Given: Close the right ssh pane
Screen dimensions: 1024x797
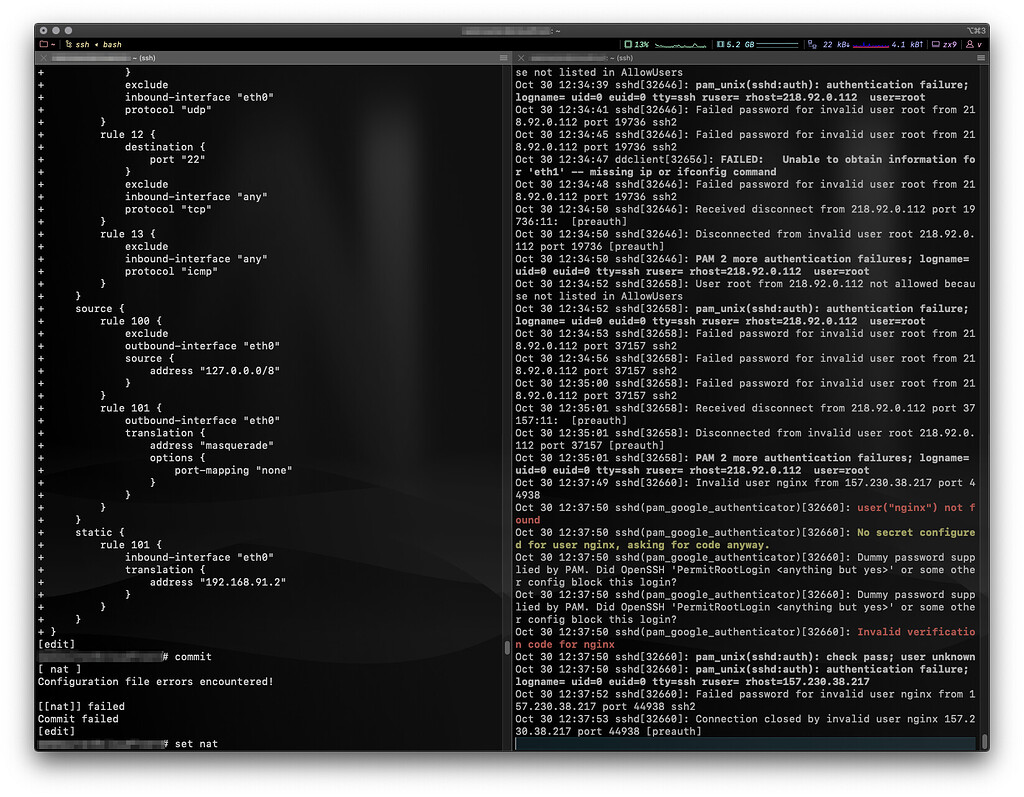Looking at the screenshot, I should click(521, 59).
